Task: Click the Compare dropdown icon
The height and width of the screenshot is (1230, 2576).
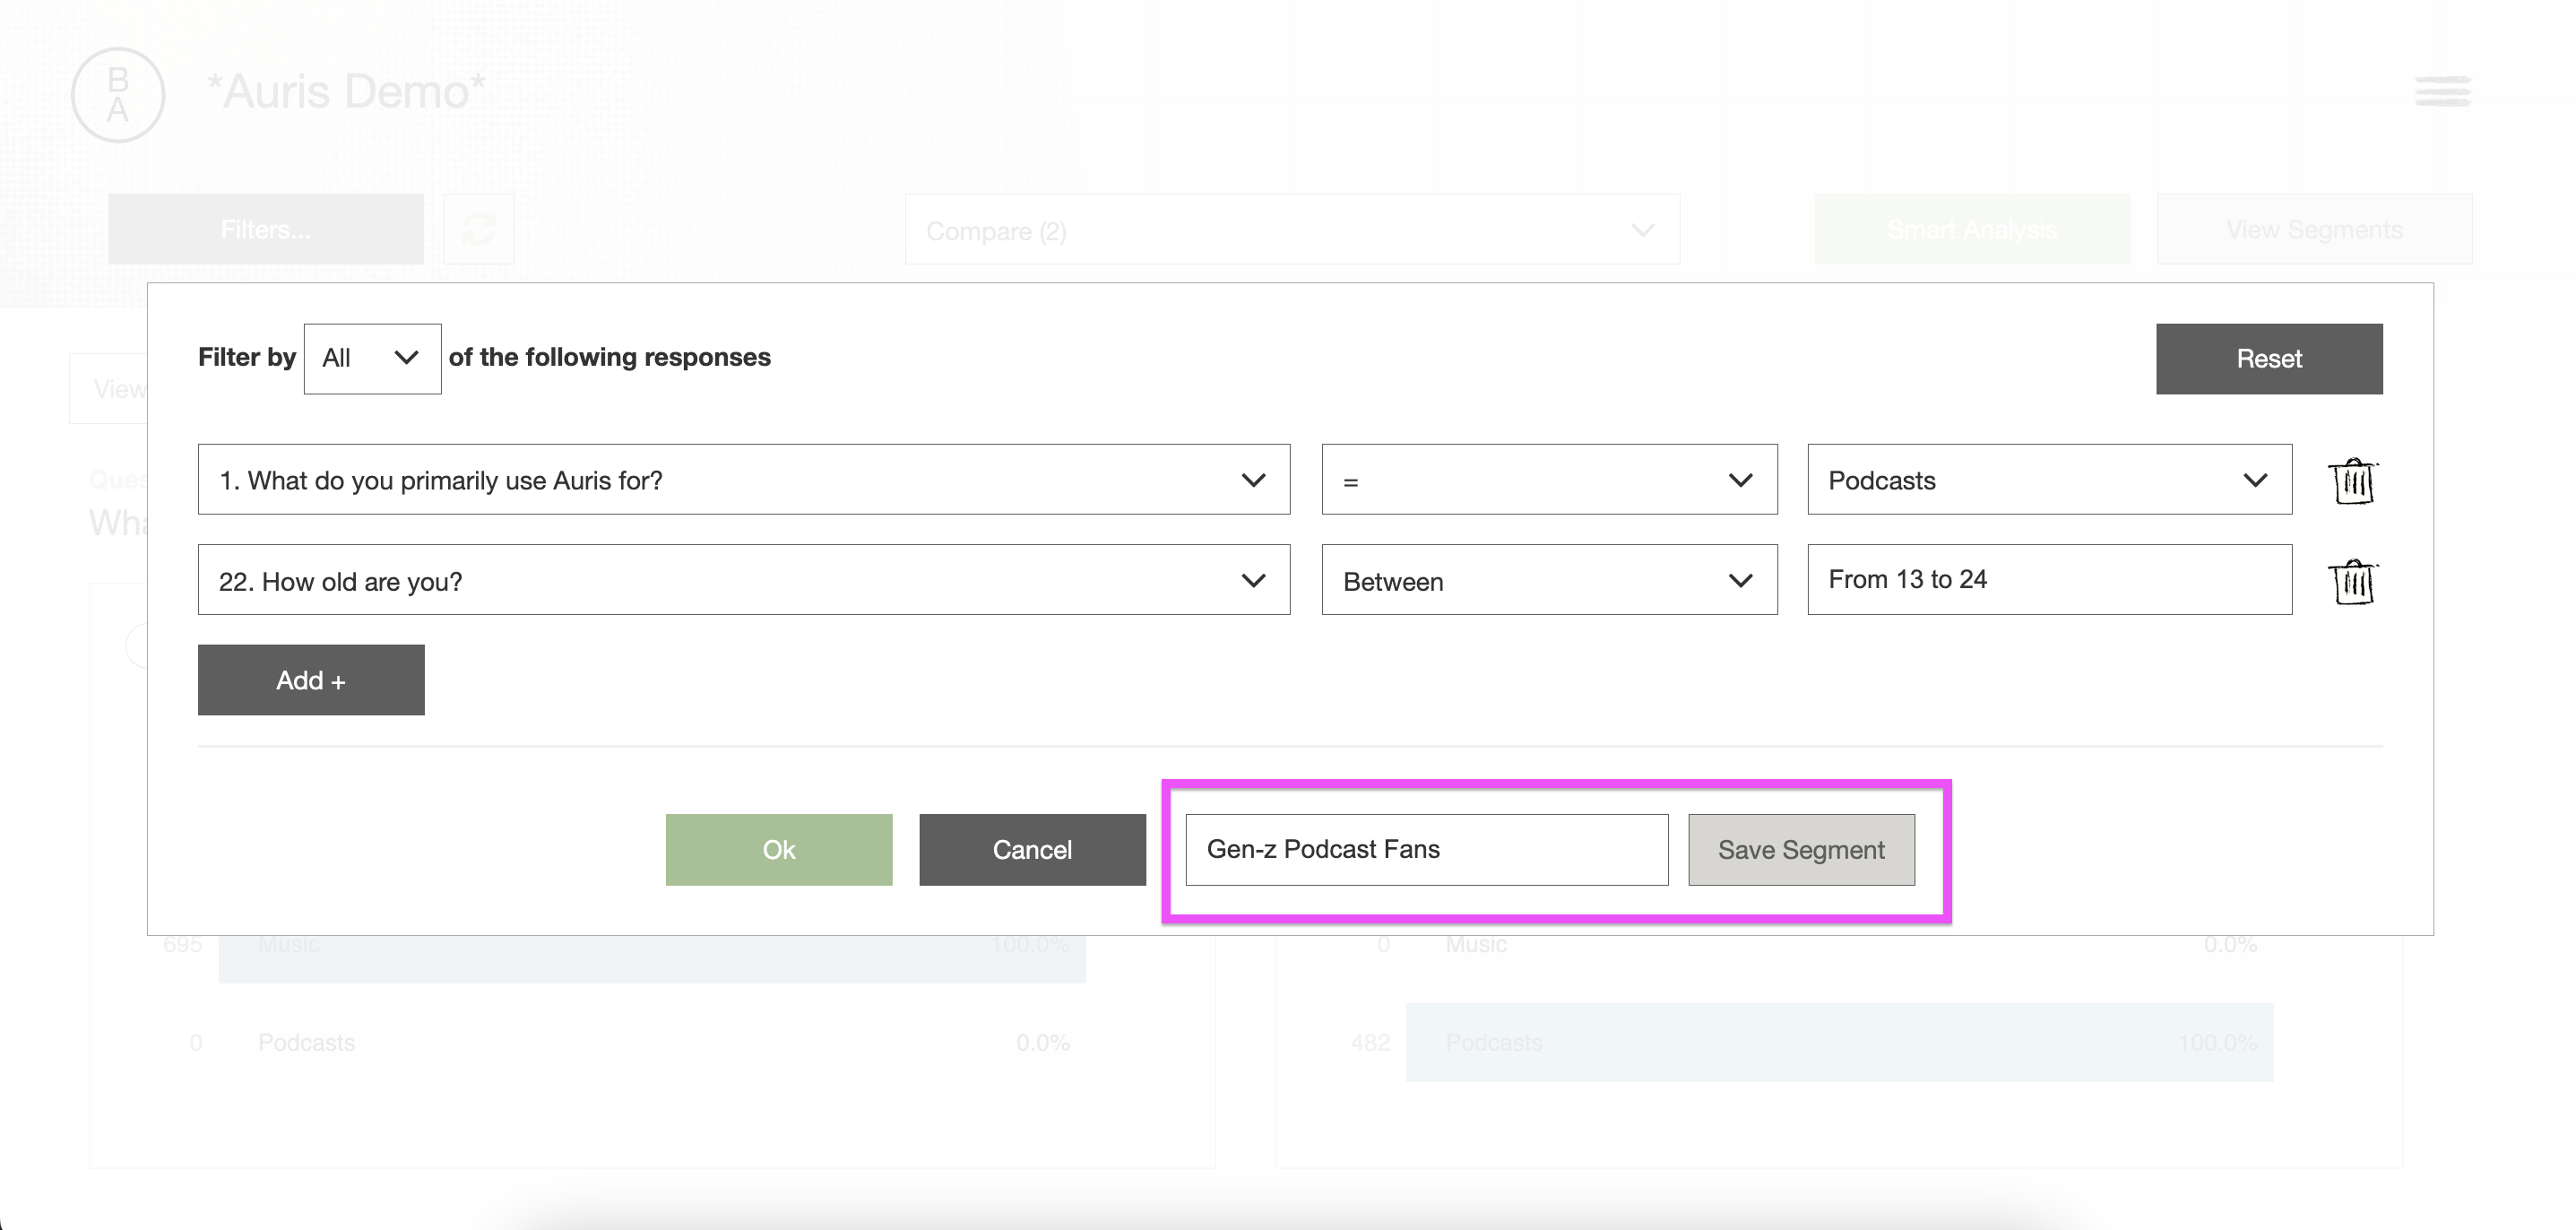Action: pyautogui.click(x=1643, y=231)
